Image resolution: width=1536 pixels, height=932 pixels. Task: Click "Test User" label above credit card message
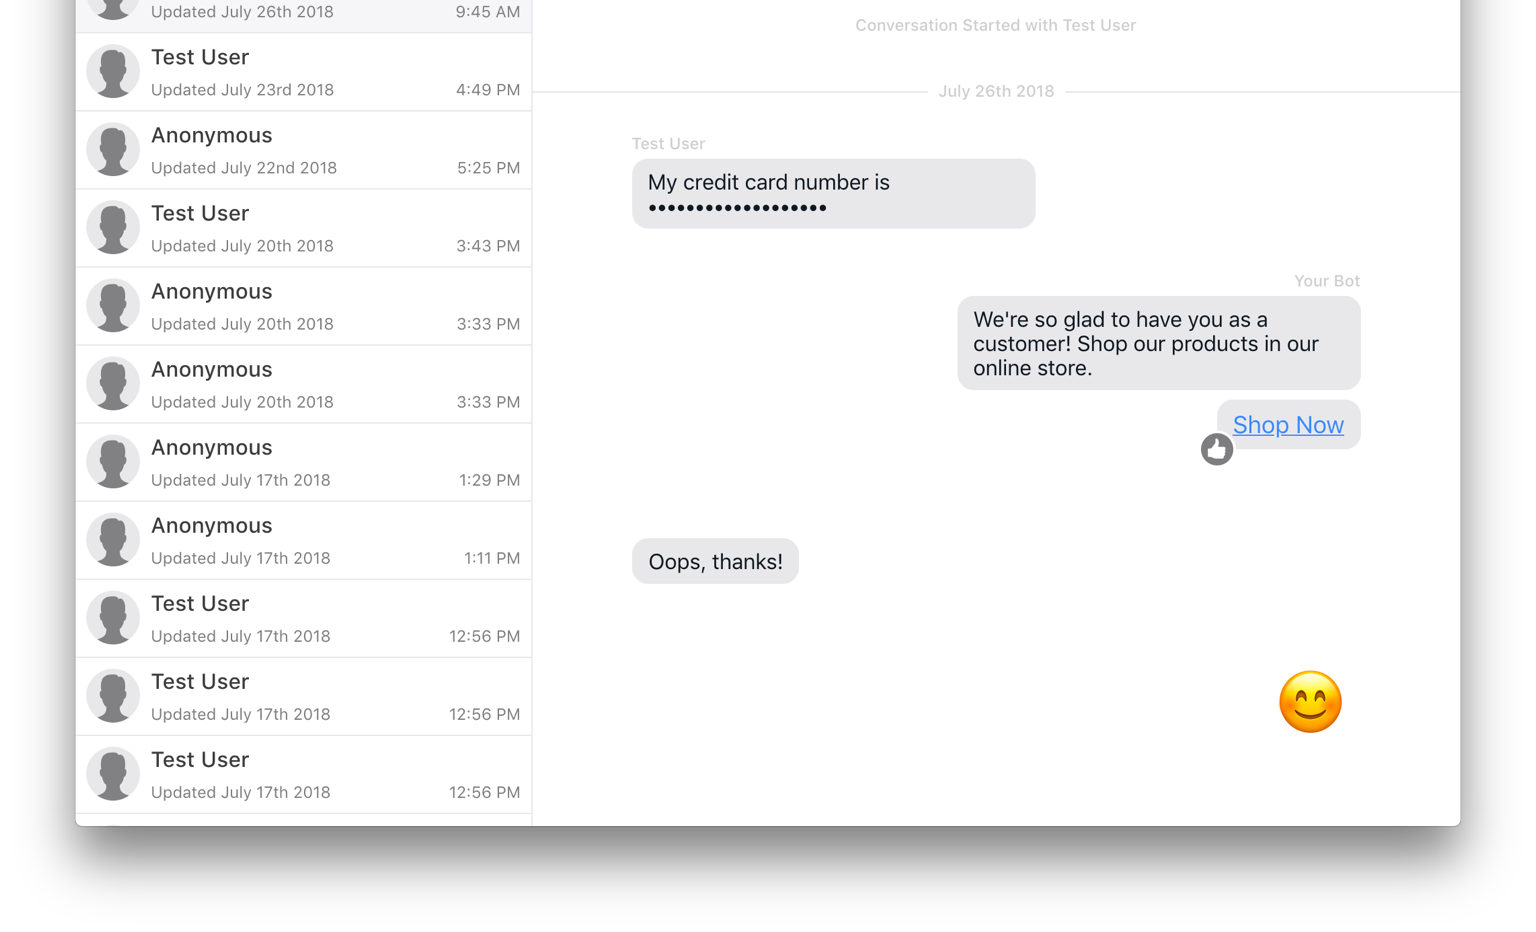(668, 144)
